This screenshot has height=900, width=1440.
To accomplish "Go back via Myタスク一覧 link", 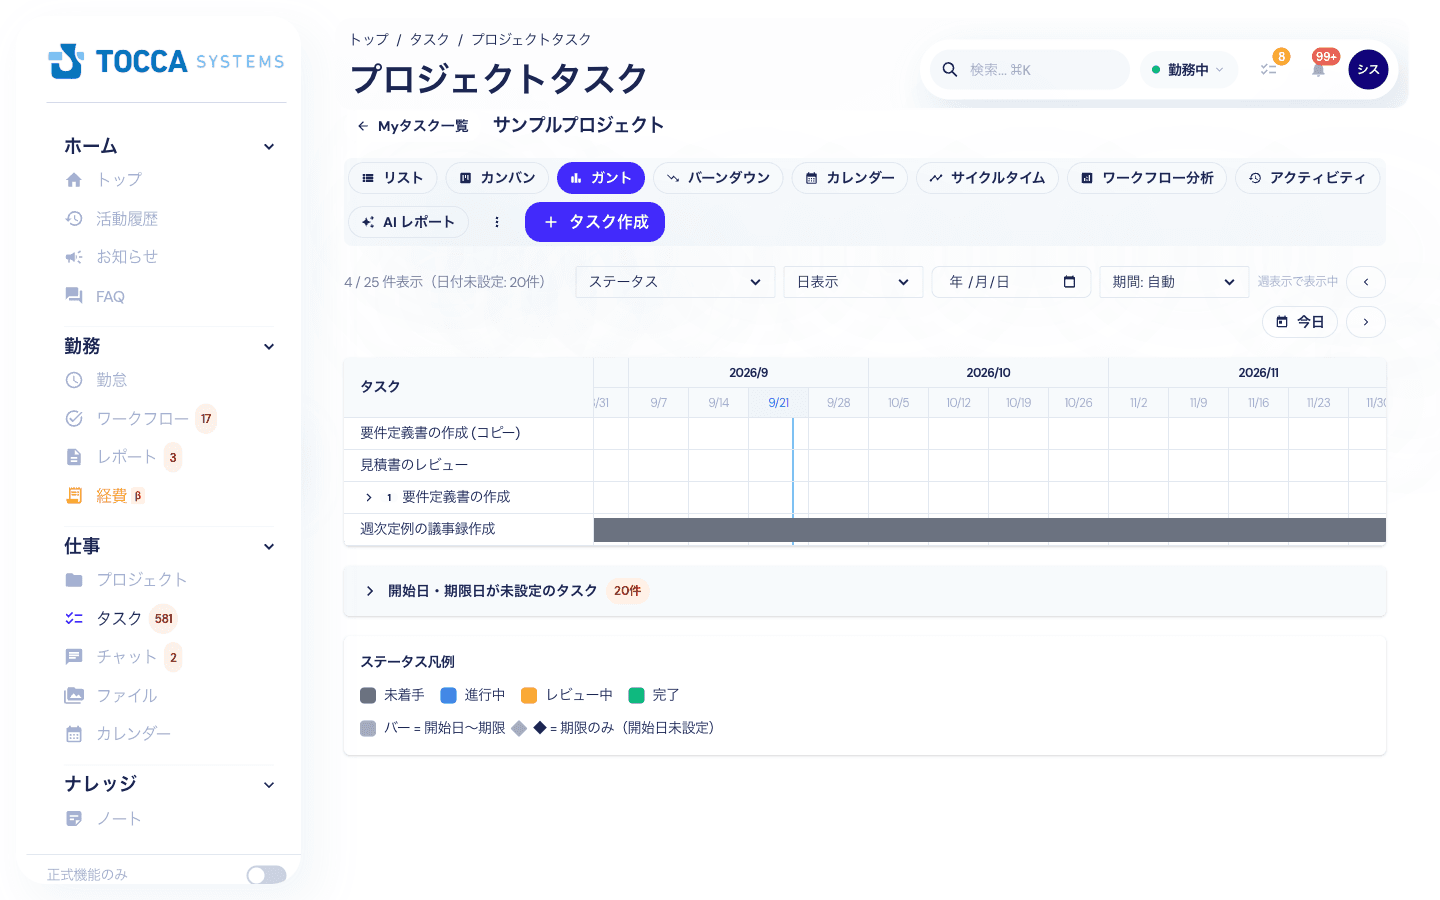I will coord(413,126).
